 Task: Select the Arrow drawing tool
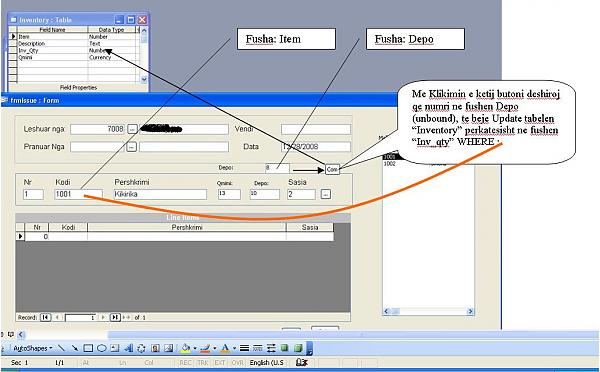(74, 348)
